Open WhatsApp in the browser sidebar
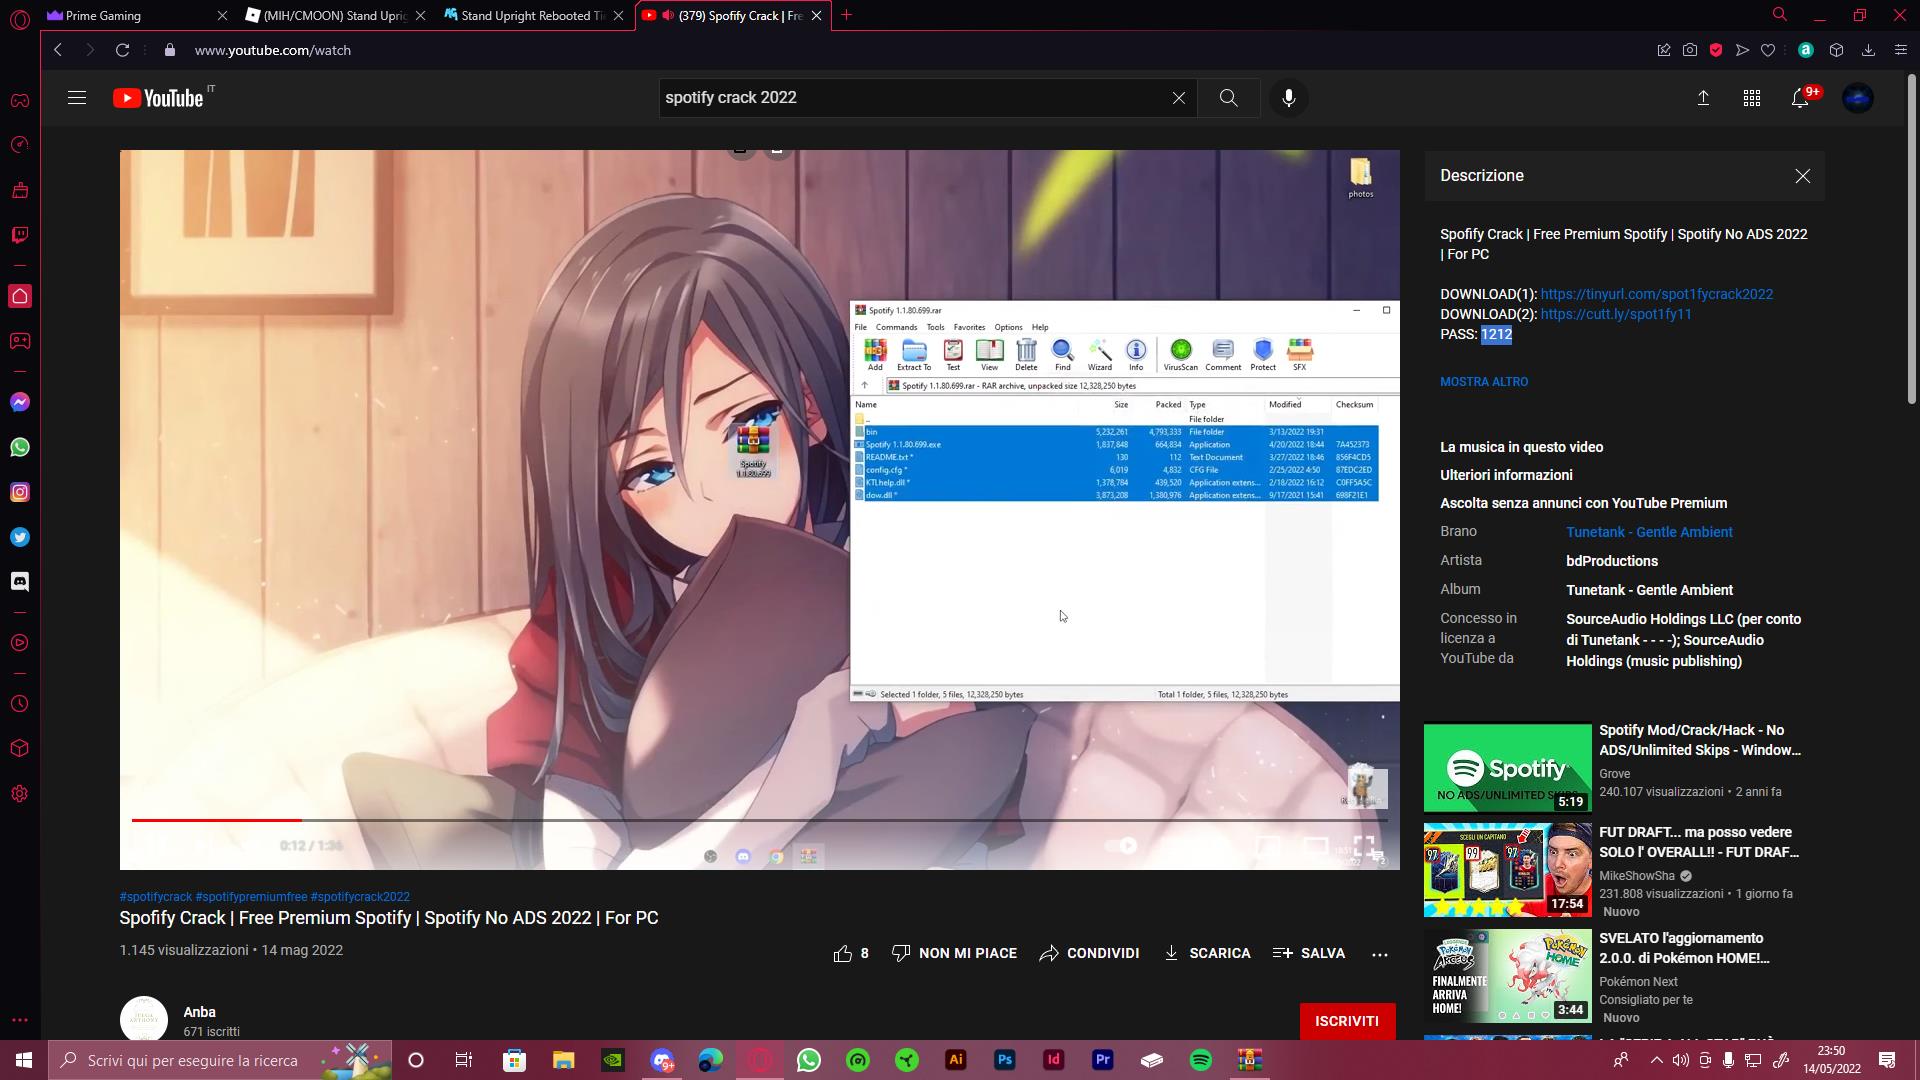 click(x=20, y=447)
